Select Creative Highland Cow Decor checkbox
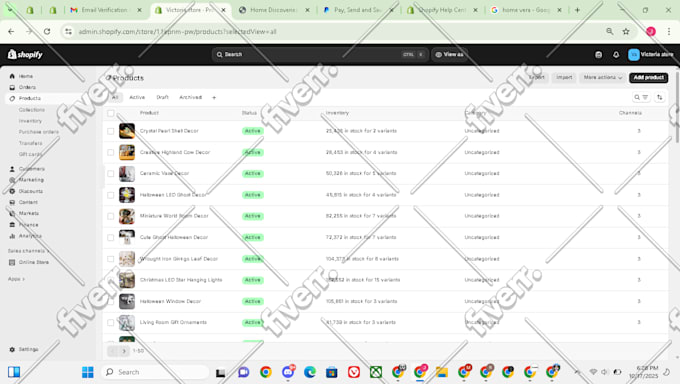The height and width of the screenshot is (384, 680). (111, 152)
